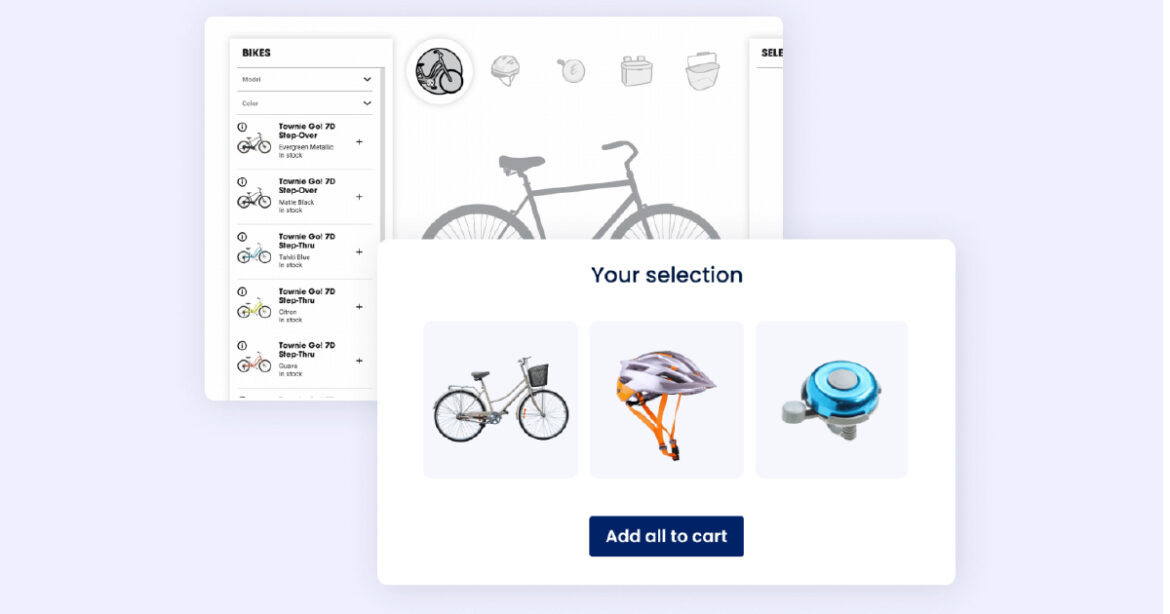Select the handlebar bag category icon
The width and height of the screenshot is (1170, 614).
(636, 71)
